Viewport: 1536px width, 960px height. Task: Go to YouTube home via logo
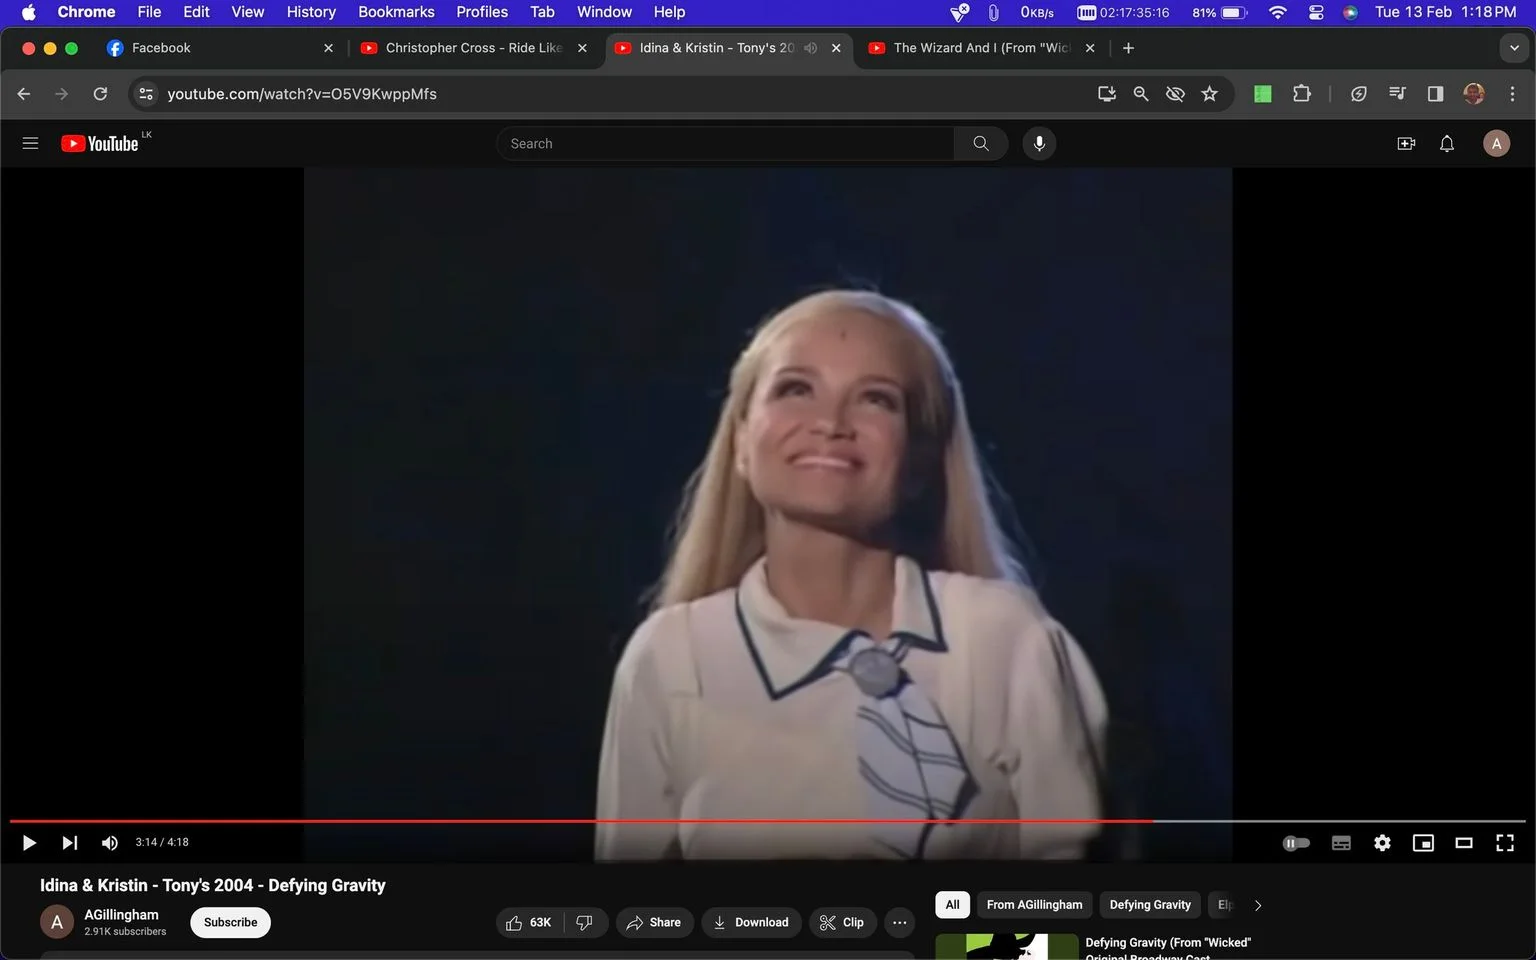(x=99, y=143)
